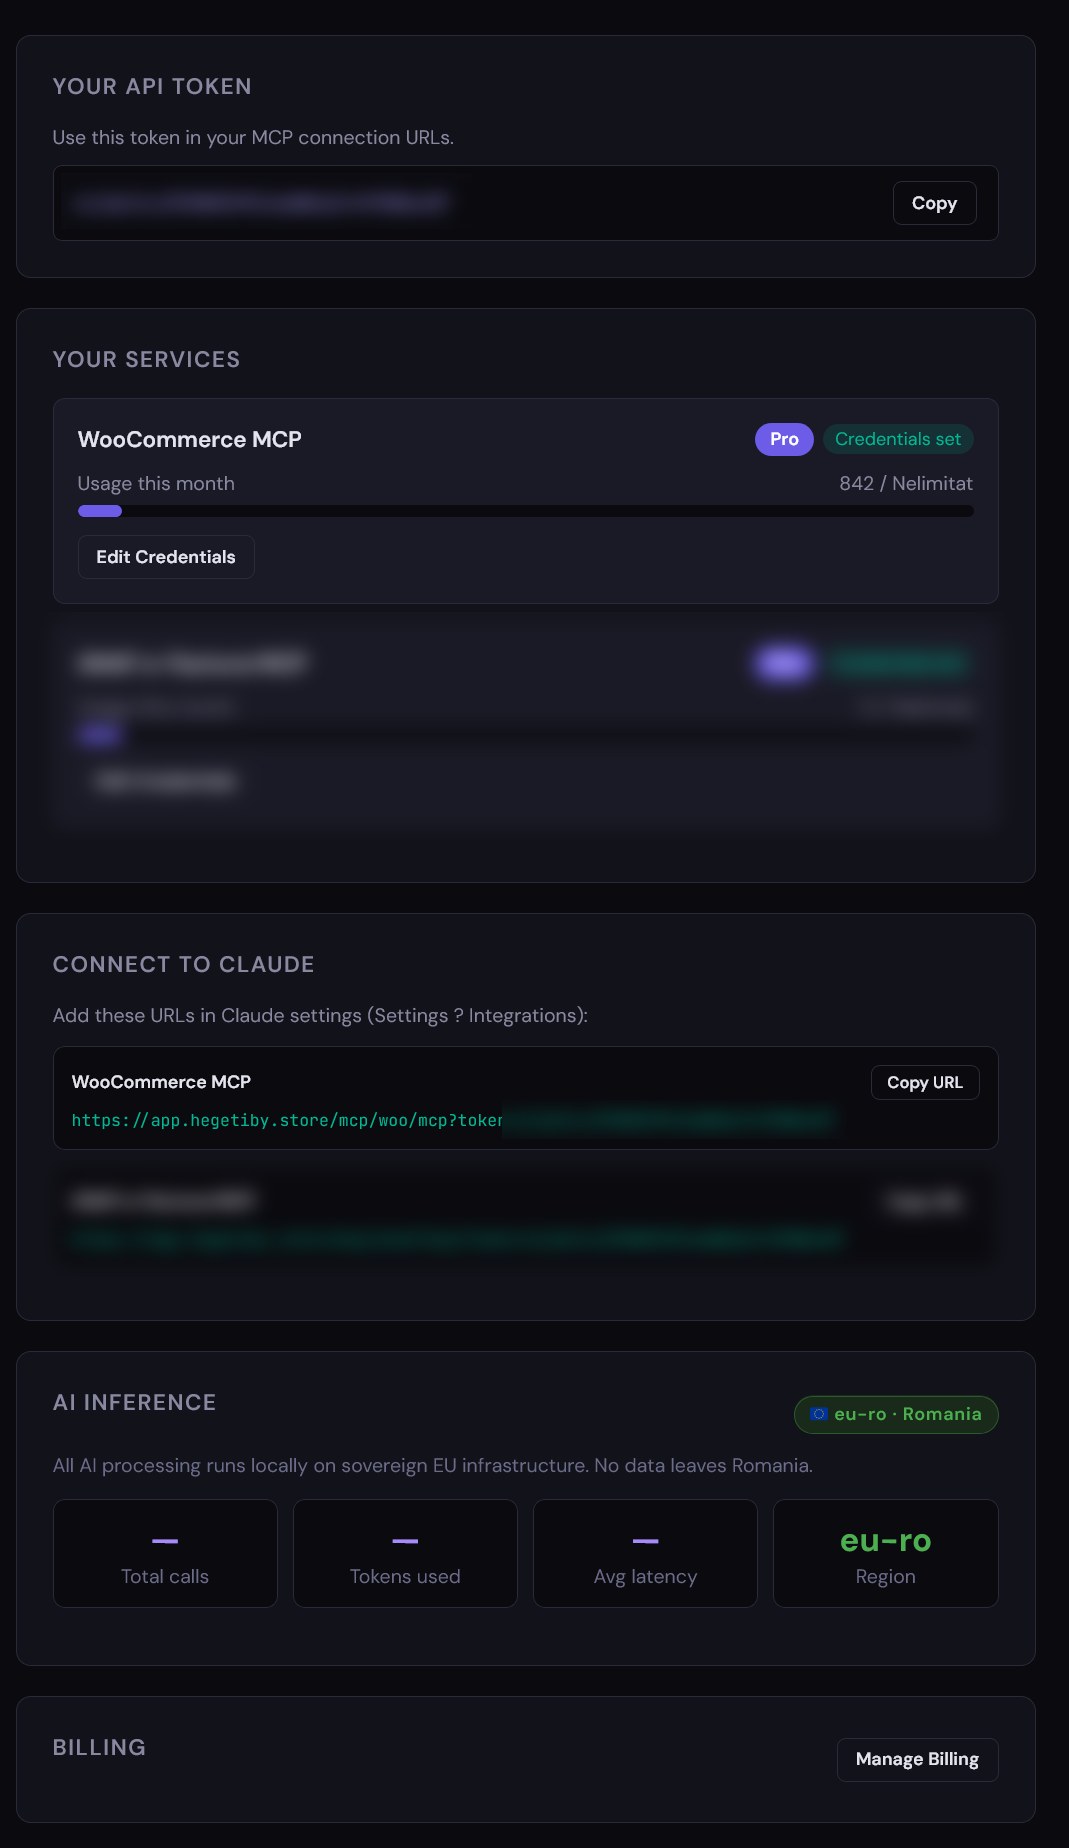Click Edit Credentials for WooCommerce MCP
The width and height of the screenshot is (1069, 1848).
pyautogui.click(x=165, y=557)
